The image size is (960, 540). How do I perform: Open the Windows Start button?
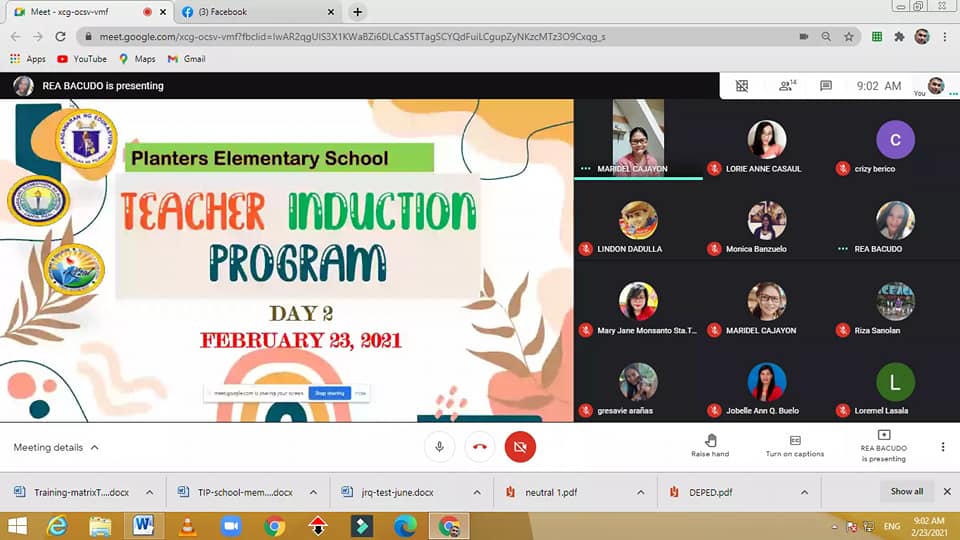(x=17, y=526)
